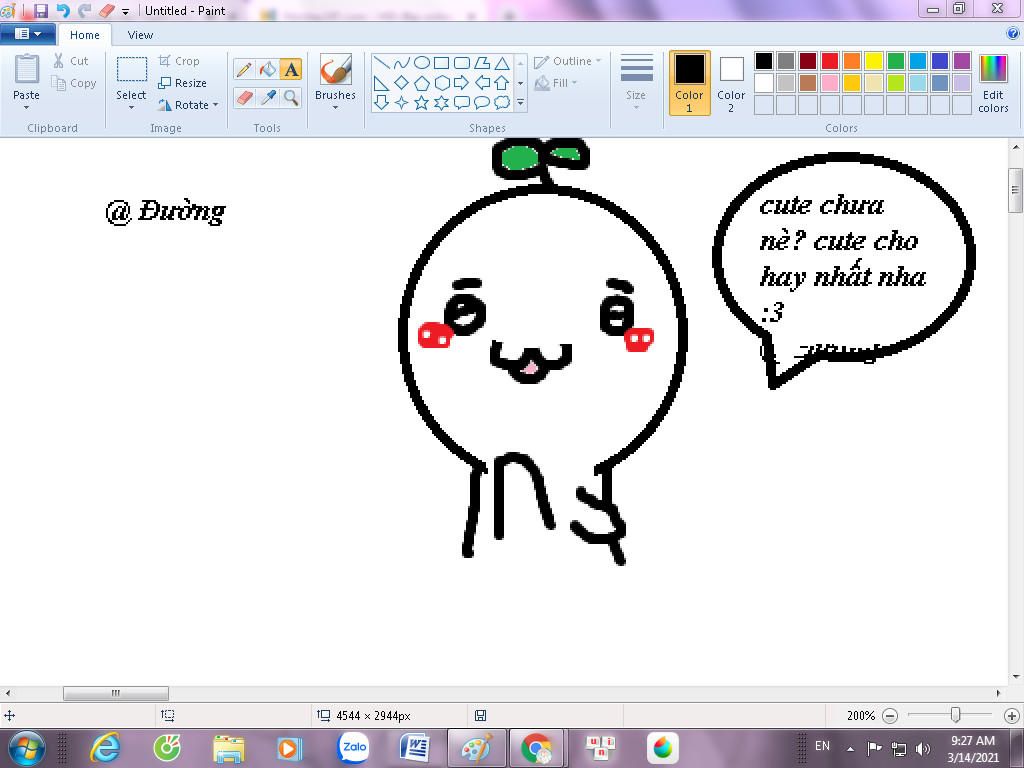Screen dimensions: 1024x768
Task: Open the Windows Start button
Action: 26,748
